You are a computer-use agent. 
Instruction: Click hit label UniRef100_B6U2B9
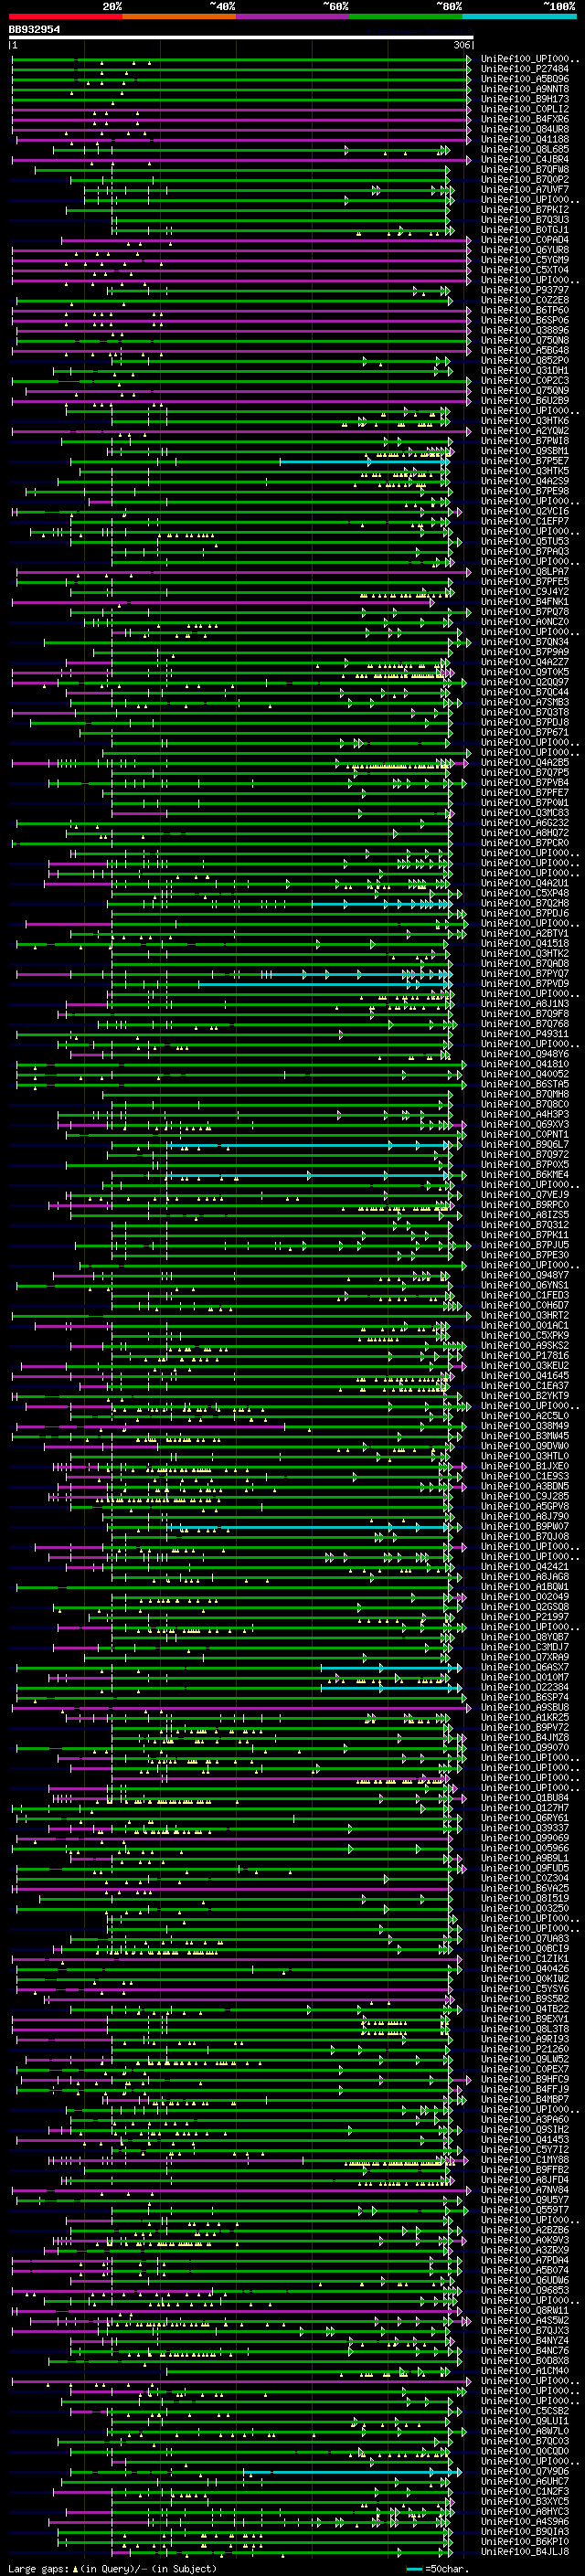525,401
